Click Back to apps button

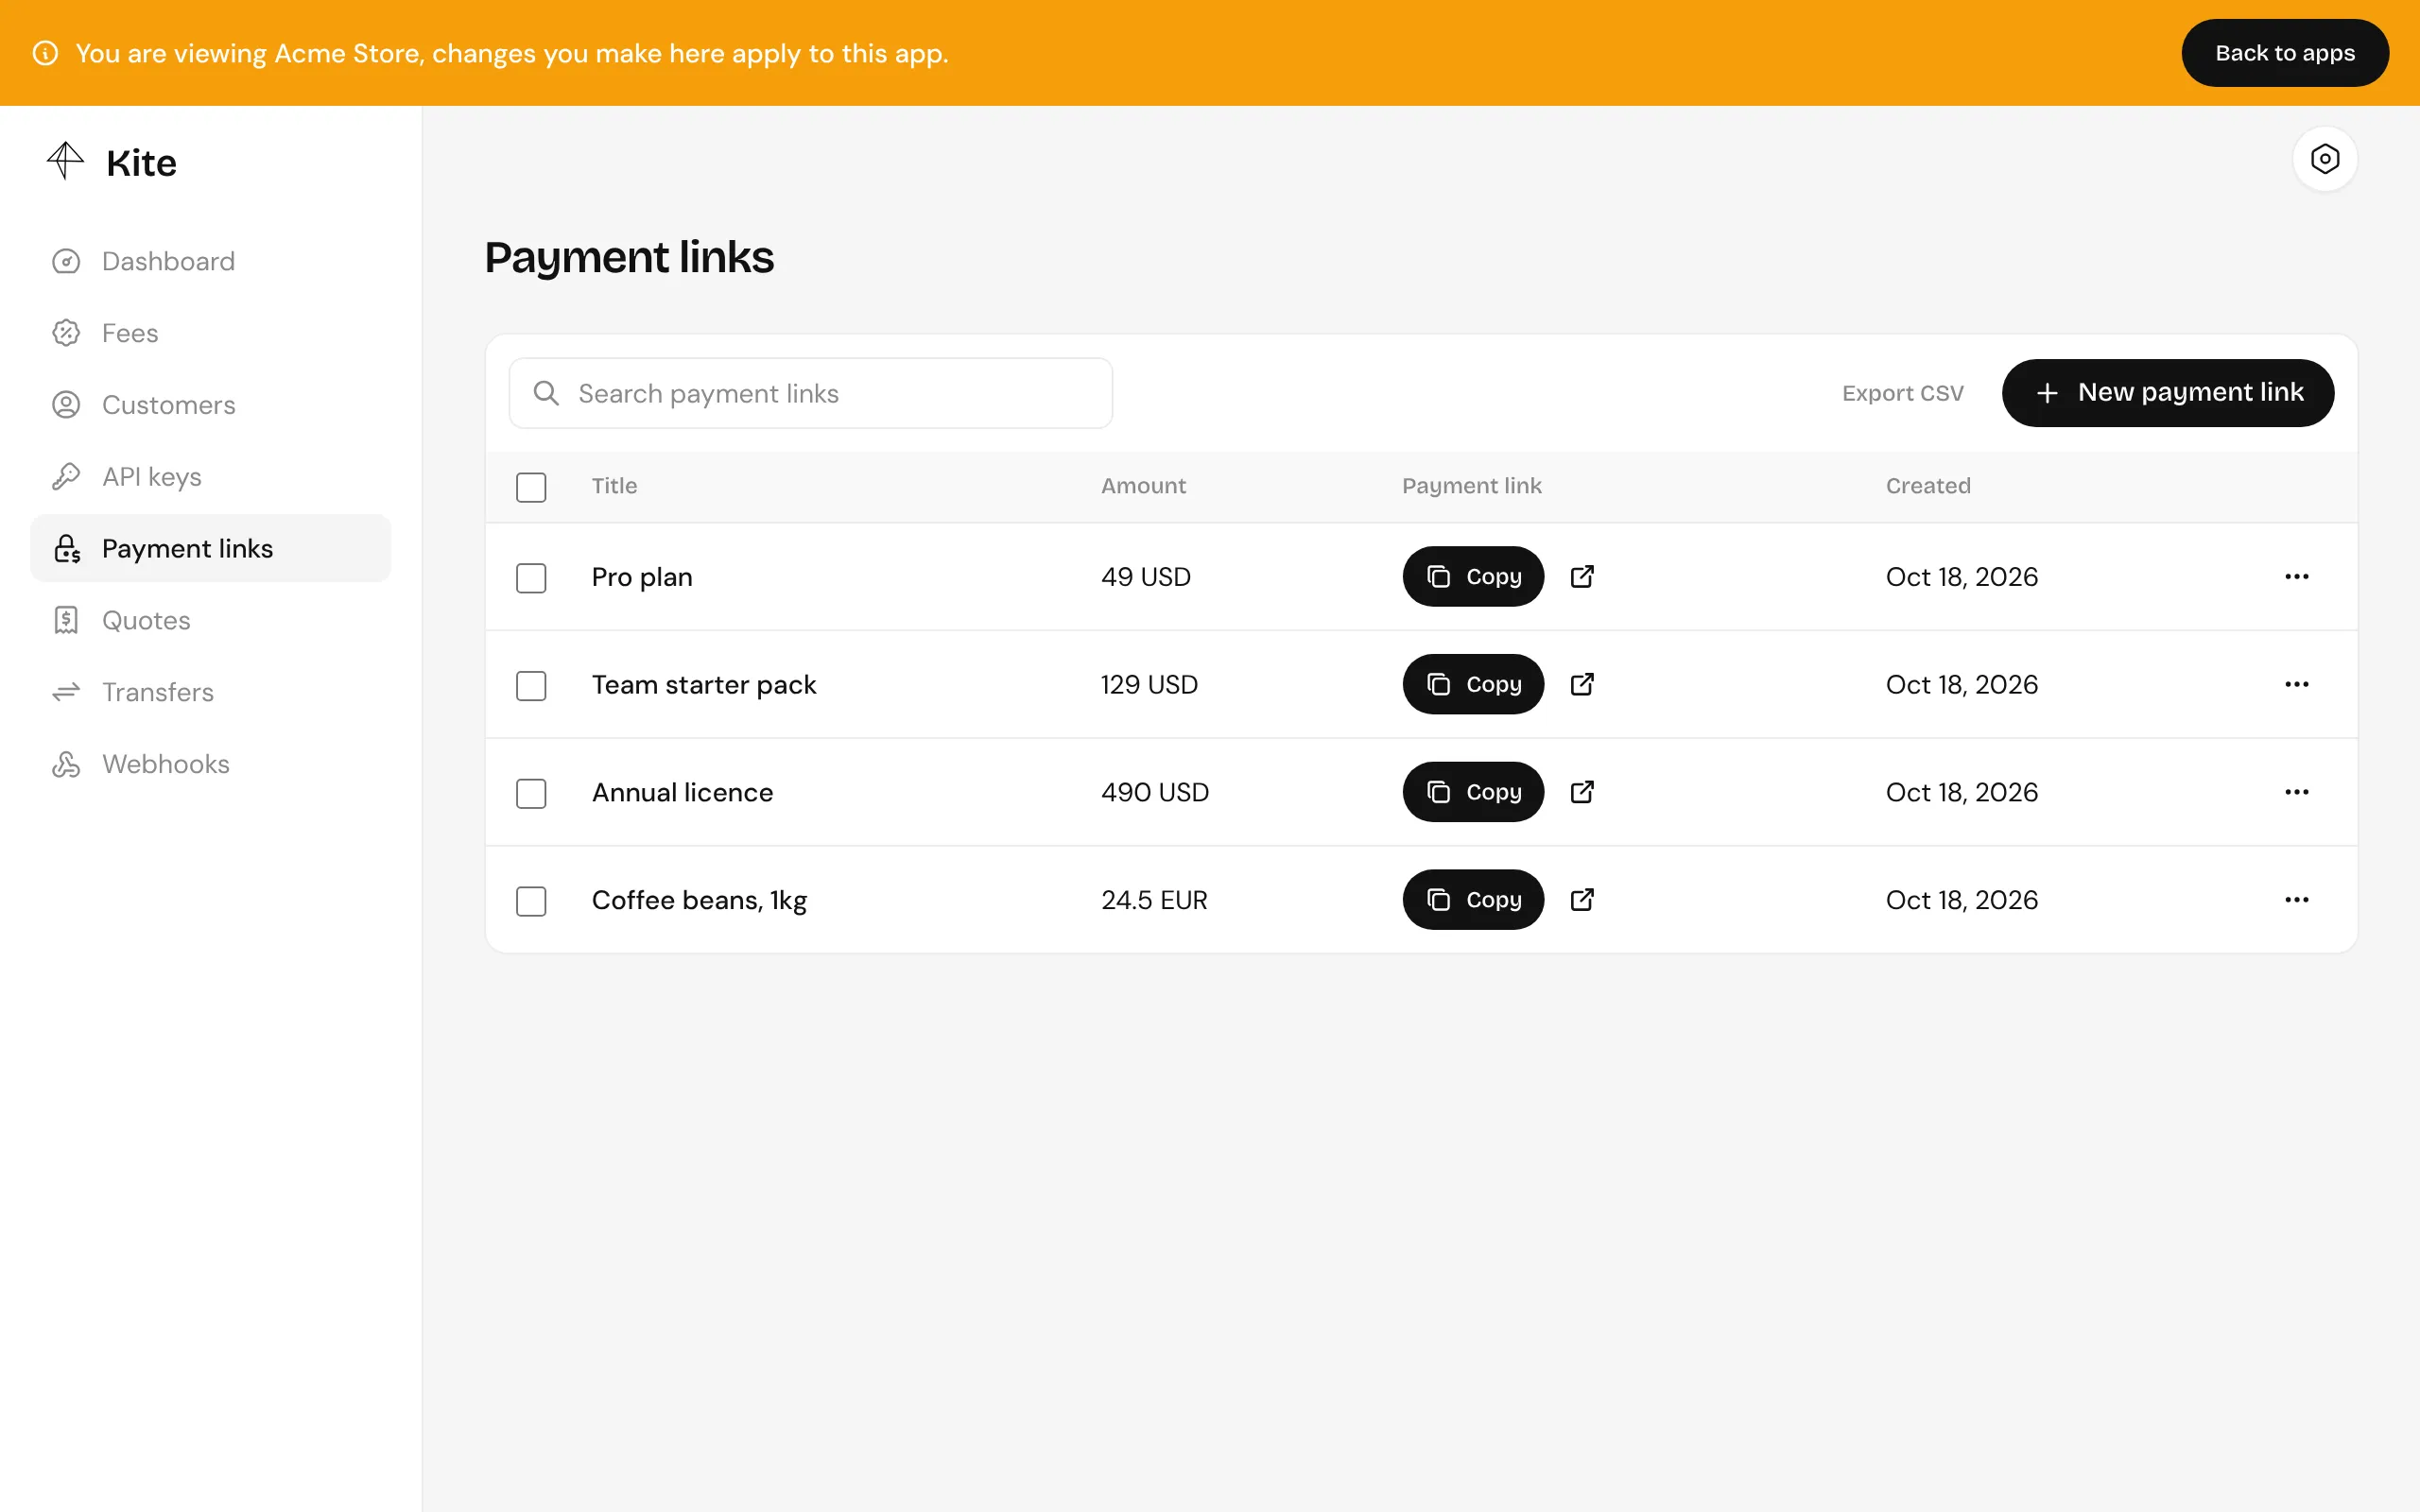(2285, 53)
